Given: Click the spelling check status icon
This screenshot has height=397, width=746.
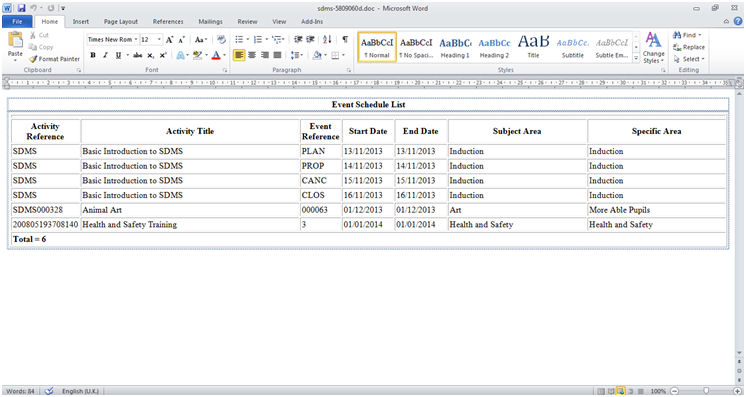Looking at the screenshot, I should [x=49, y=391].
